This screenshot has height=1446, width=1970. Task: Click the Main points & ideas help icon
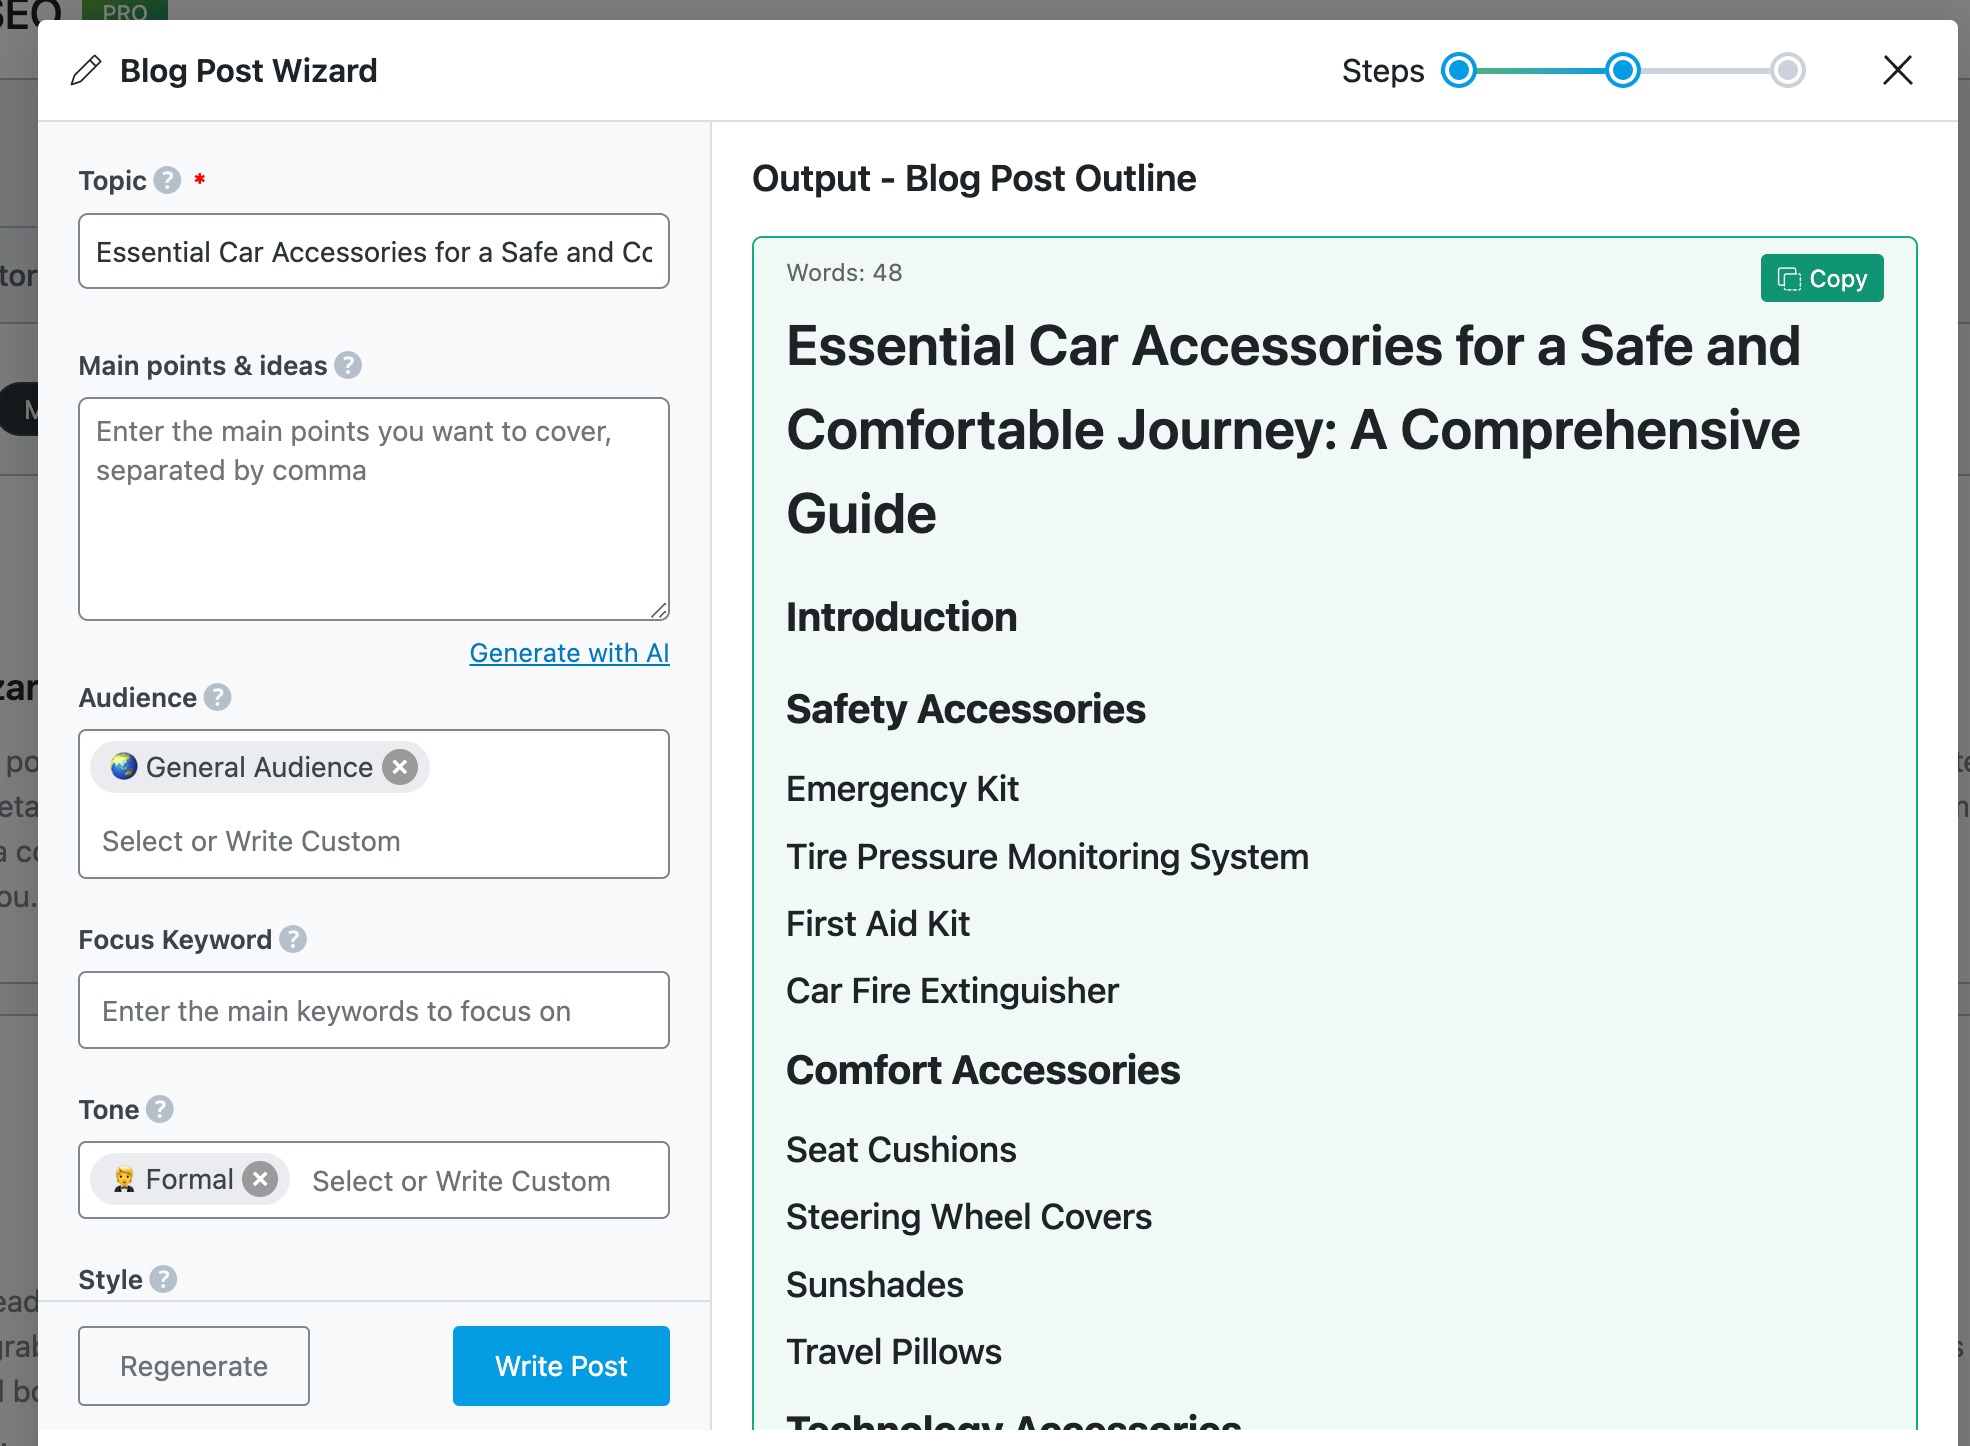pyautogui.click(x=348, y=365)
